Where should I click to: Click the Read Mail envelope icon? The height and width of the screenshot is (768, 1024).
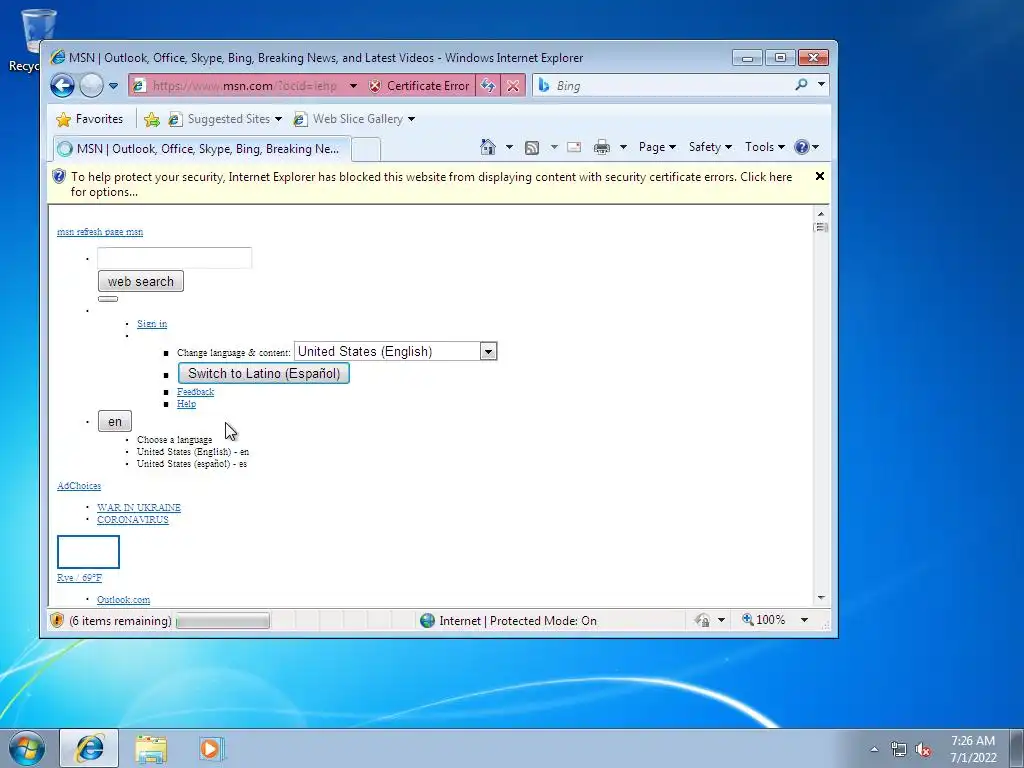(x=574, y=147)
